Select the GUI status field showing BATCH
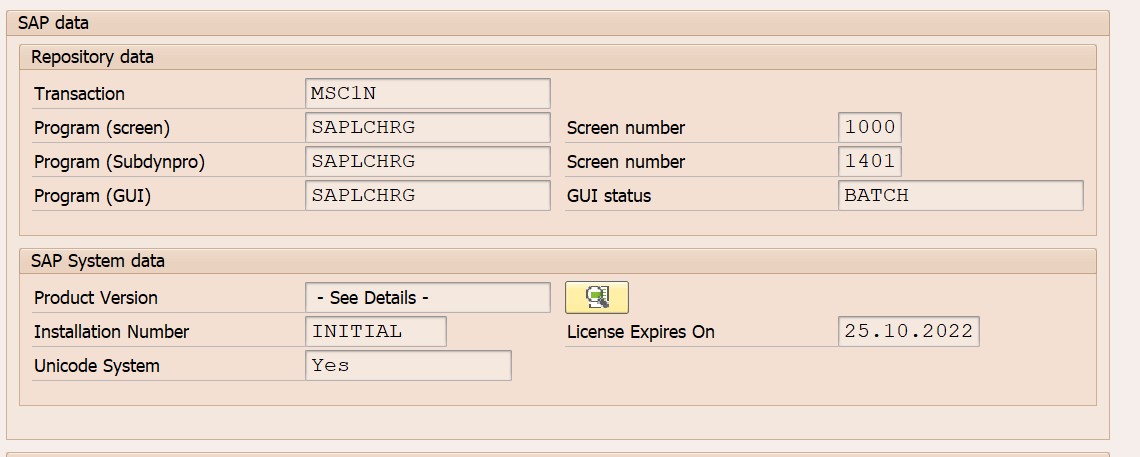 click(x=960, y=196)
